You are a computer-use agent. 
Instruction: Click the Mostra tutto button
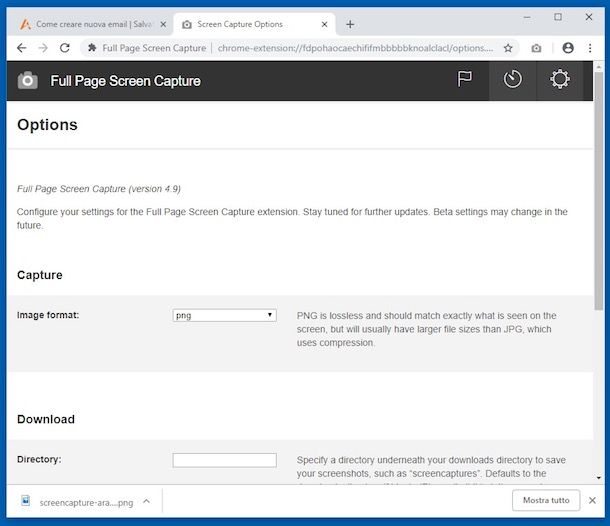point(546,501)
